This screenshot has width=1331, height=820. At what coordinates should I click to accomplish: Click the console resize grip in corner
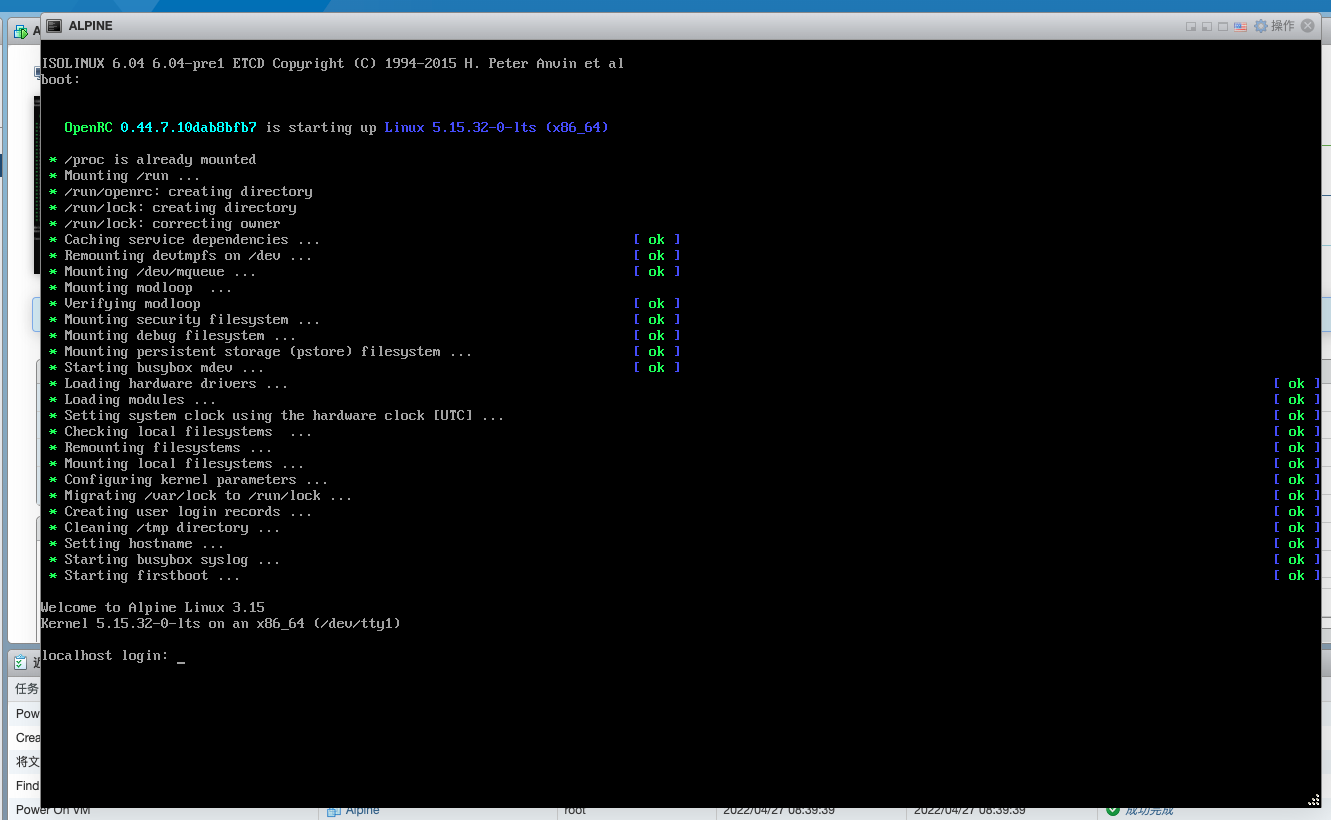click(x=1313, y=800)
